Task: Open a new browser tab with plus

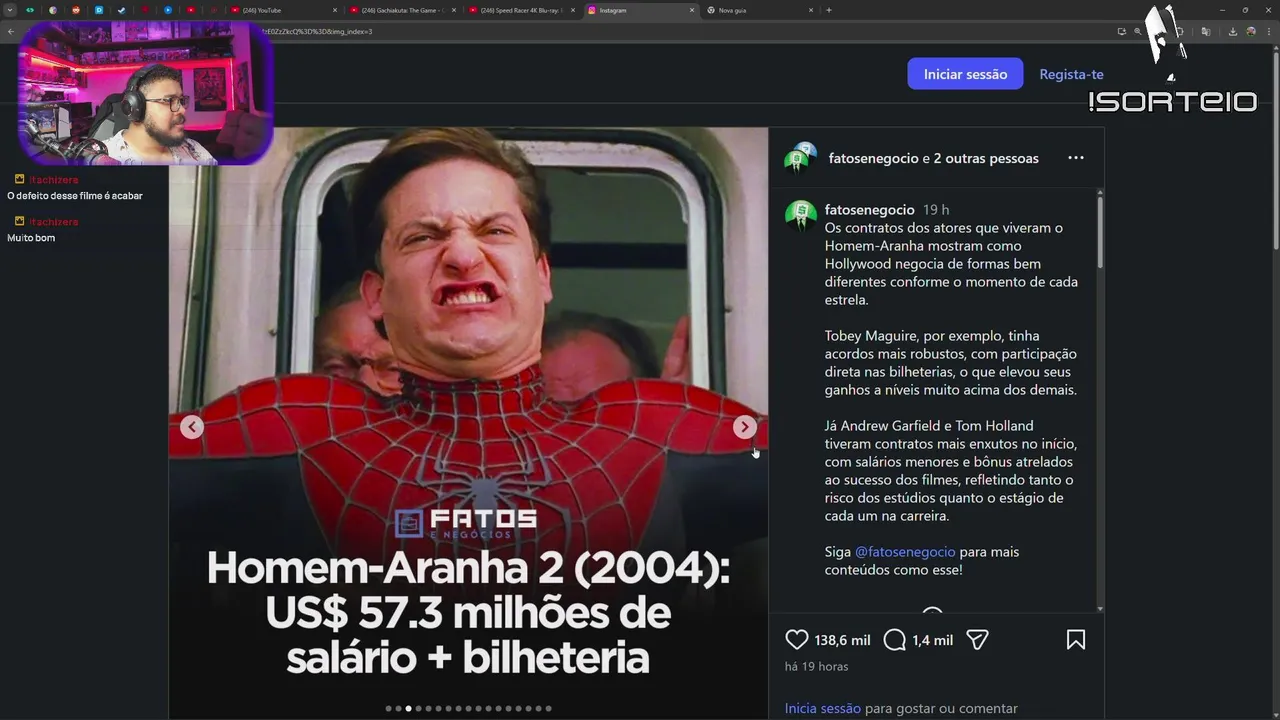Action: (x=829, y=10)
